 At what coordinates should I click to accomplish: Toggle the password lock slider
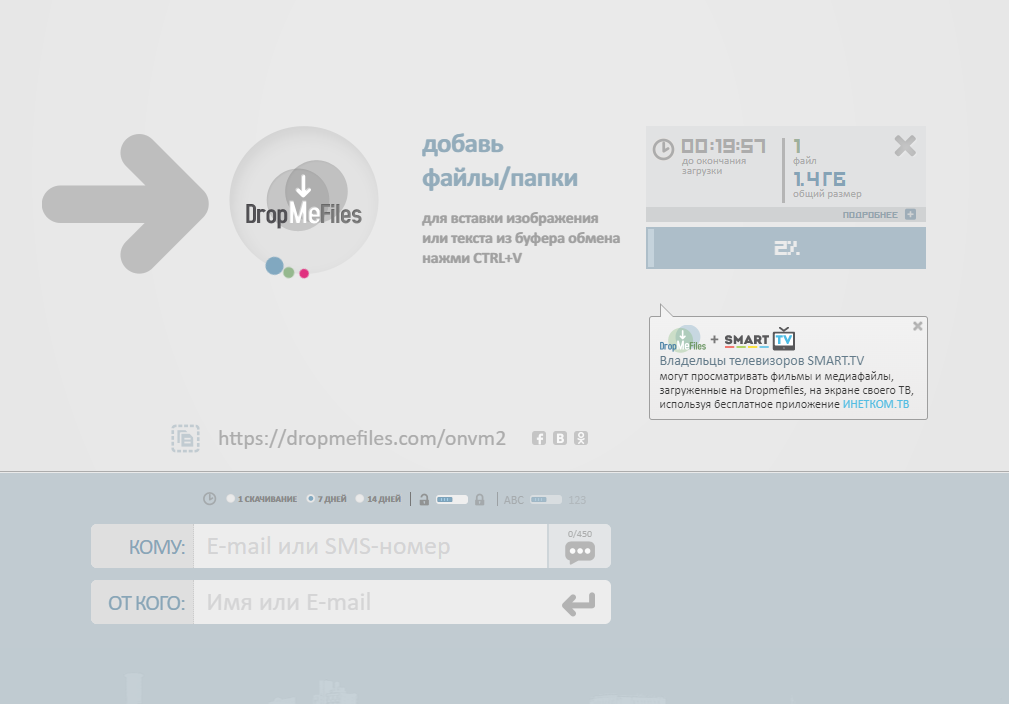click(452, 499)
